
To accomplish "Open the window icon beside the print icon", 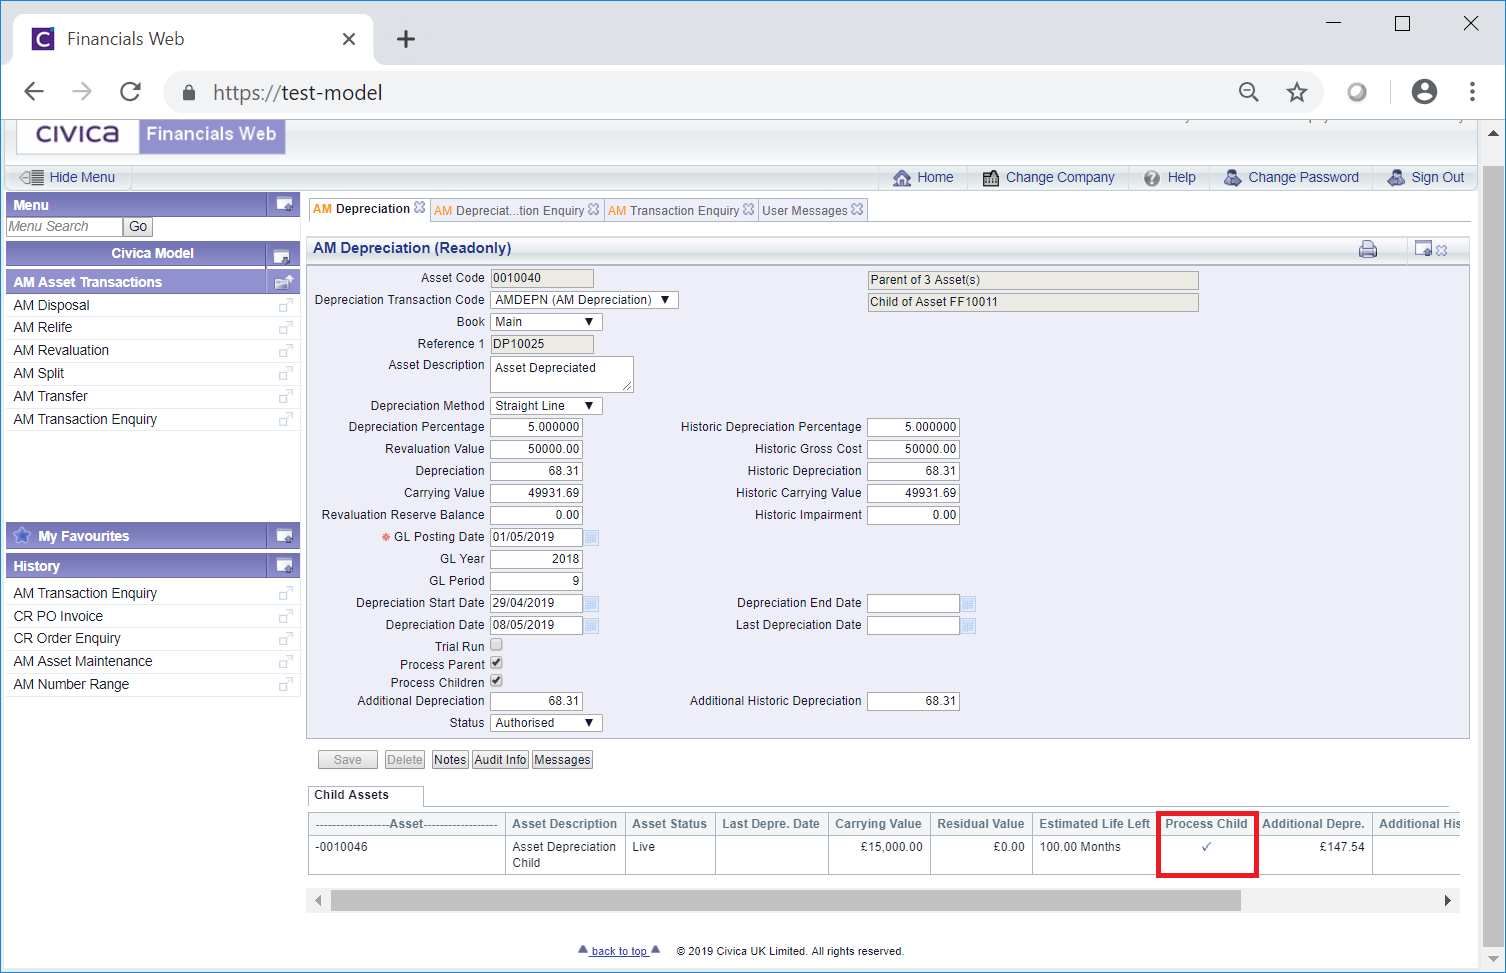I will point(1424,248).
